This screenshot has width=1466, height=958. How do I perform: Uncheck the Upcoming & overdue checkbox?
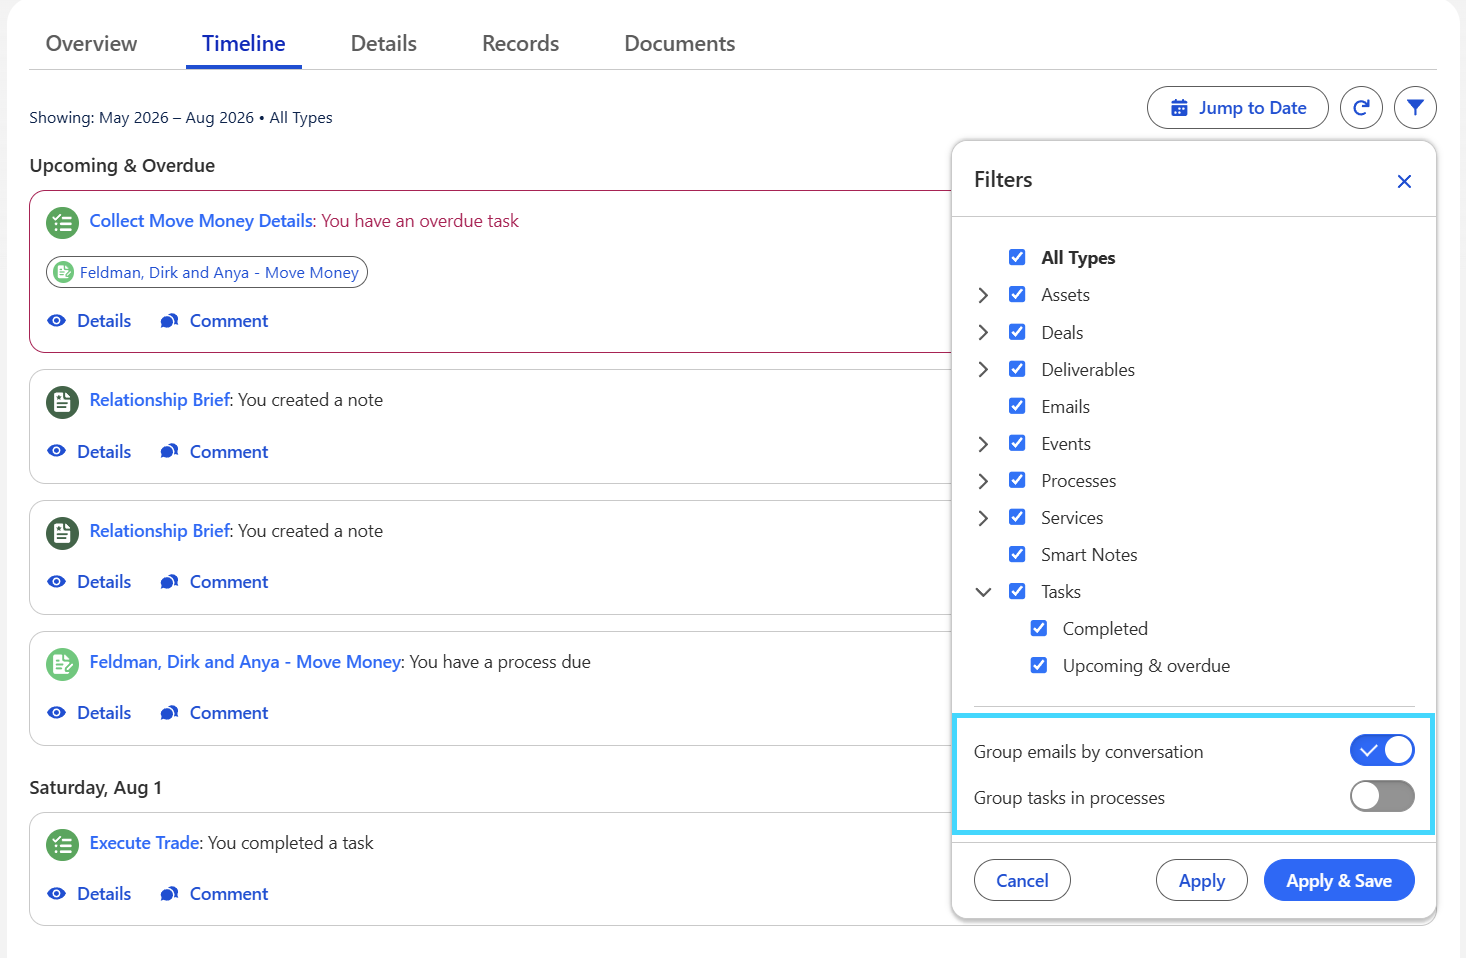[1039, 665]
